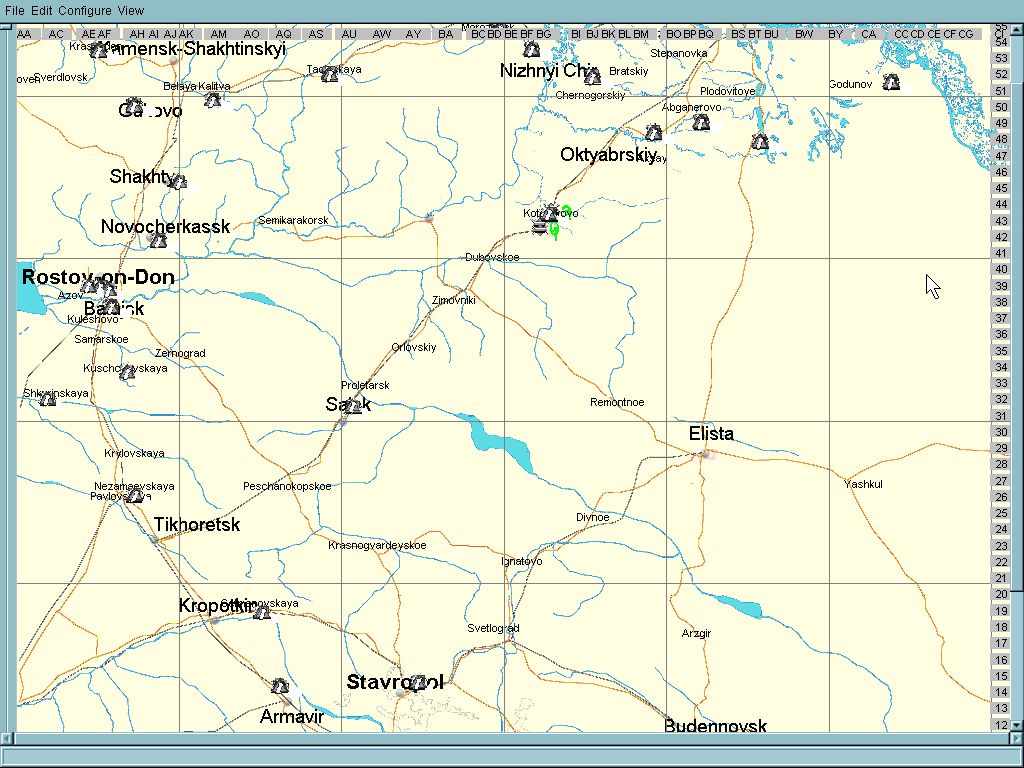
Task: Select the bell marker at Belaya Kalitva
Action: tap(212, 100)
